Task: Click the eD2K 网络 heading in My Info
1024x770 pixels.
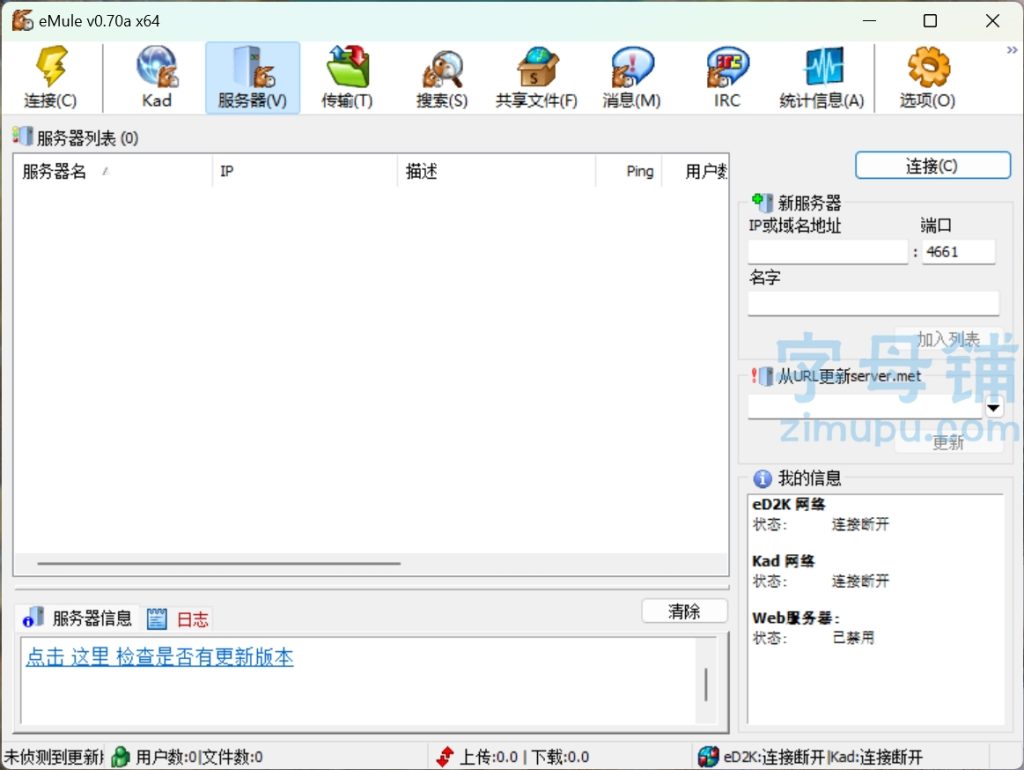Action: [x=788, y=505]
